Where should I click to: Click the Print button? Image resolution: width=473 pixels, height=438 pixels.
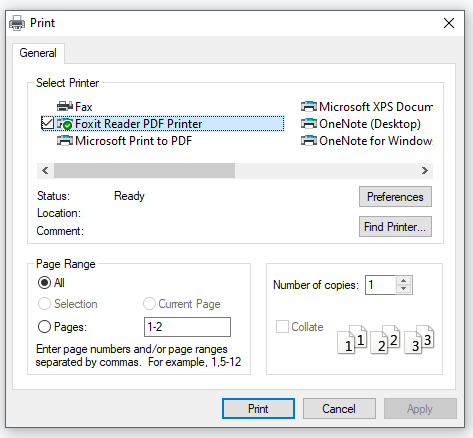click(258, 409)
